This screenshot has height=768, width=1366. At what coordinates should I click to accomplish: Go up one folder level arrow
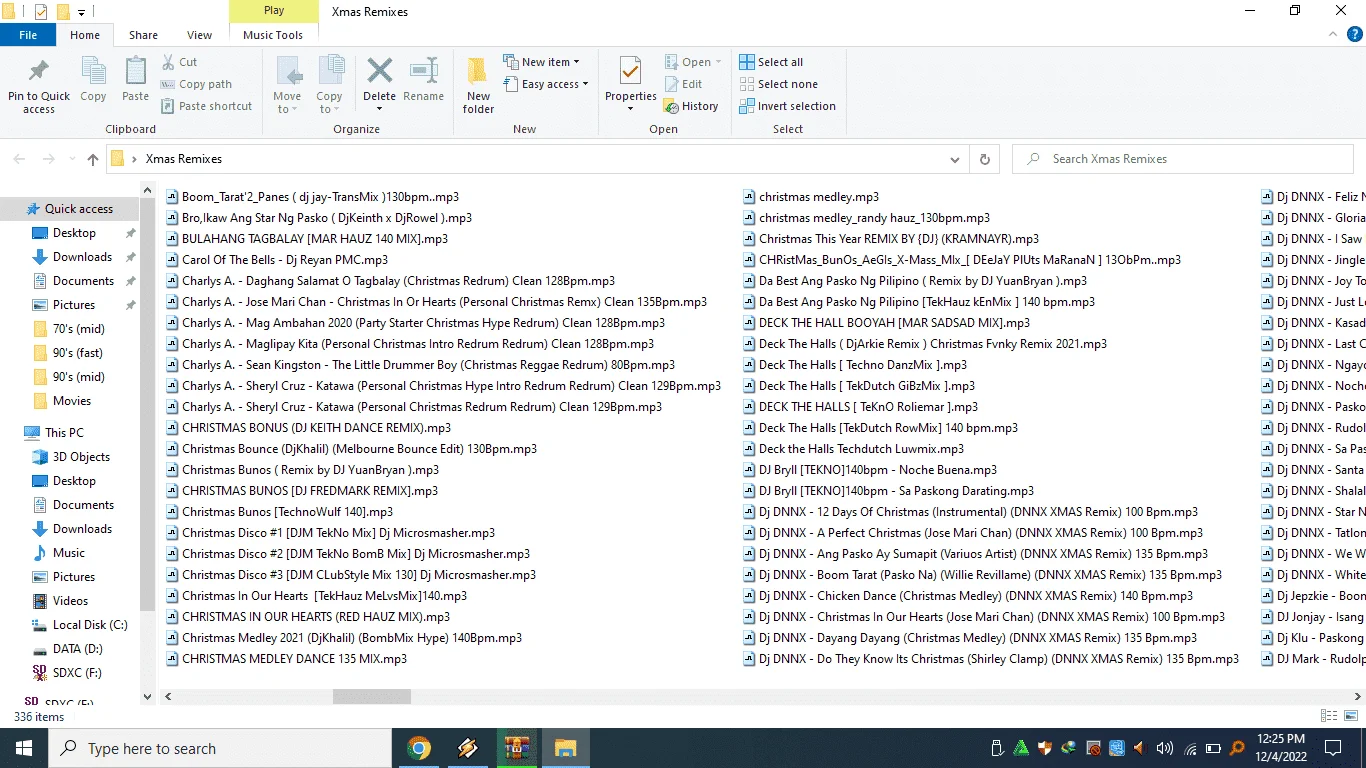point(93,159)
